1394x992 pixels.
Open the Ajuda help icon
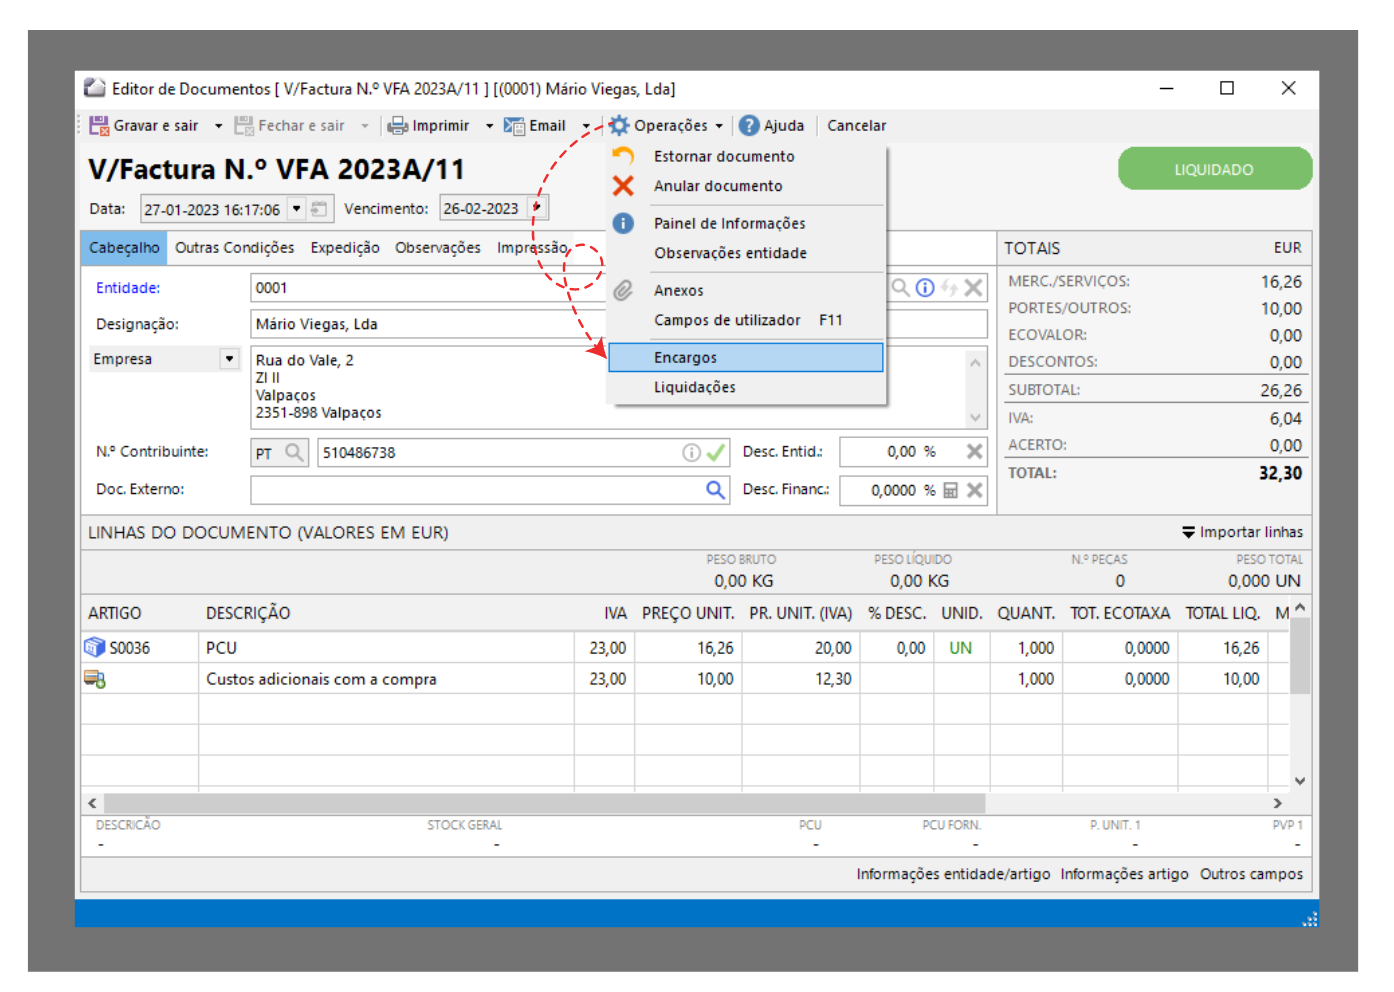[749, 126]
